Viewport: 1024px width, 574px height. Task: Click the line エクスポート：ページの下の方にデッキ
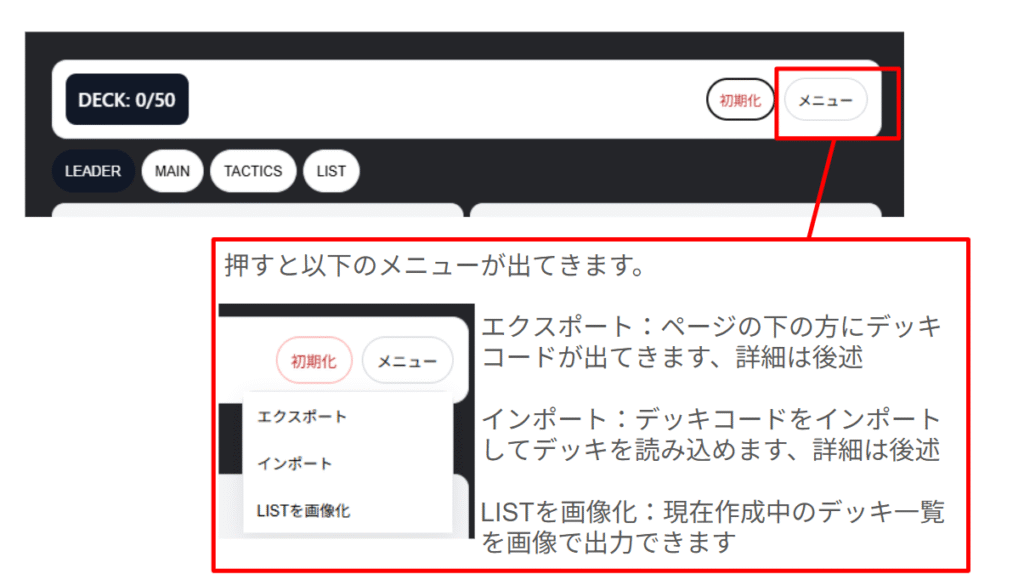711,326
